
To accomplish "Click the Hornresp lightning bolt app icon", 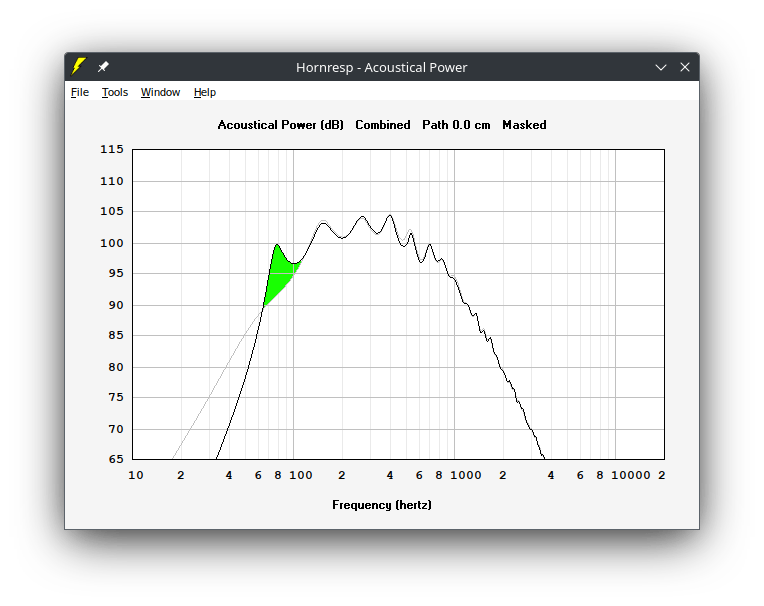I will 79,67.
